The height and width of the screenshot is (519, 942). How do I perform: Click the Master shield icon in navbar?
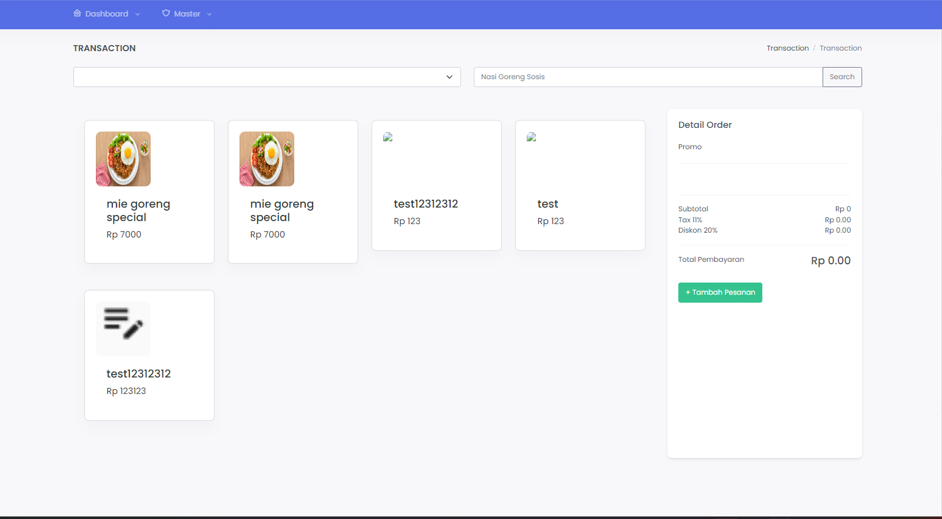click(166, 14)
